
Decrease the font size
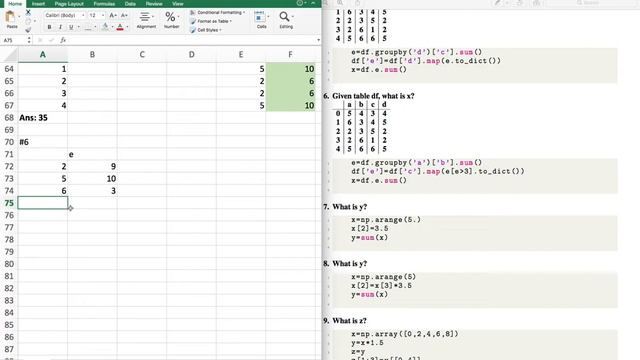pos(124,16)
